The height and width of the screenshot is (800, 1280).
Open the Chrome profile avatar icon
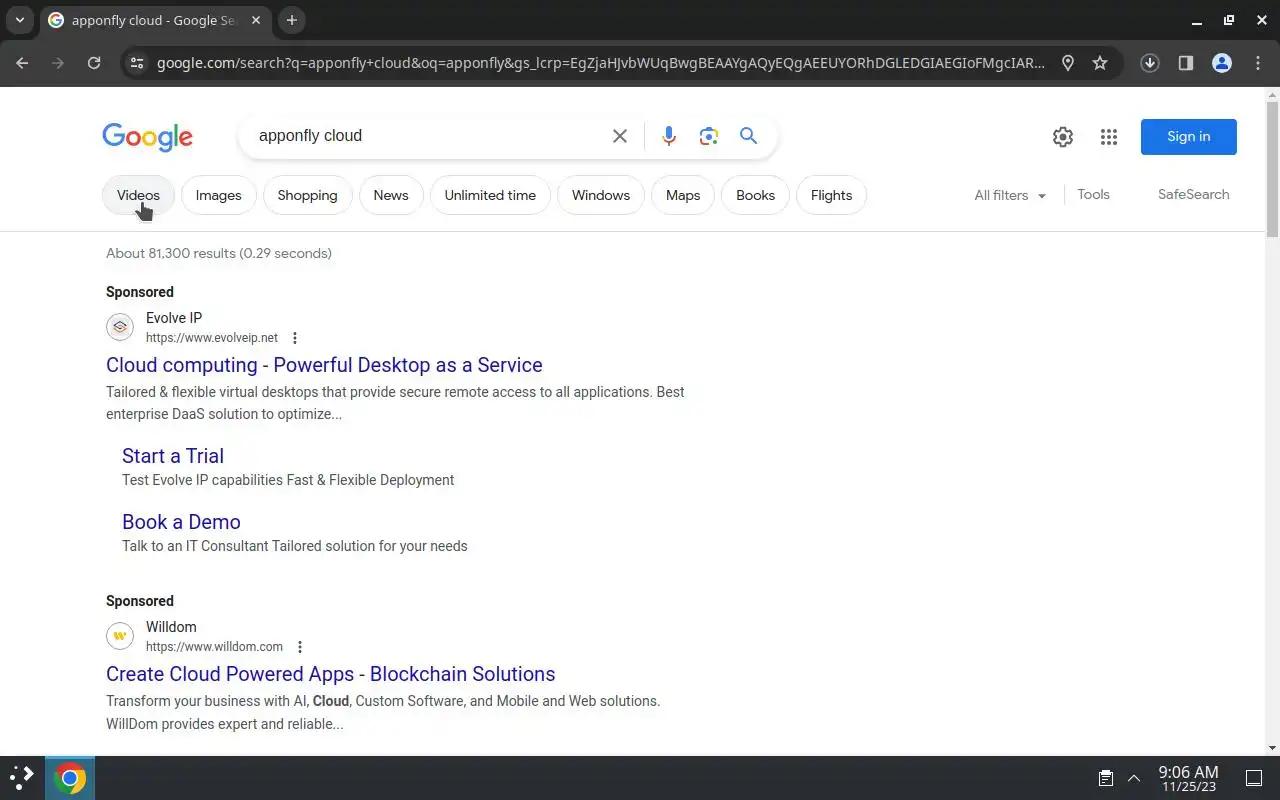tap(1222, 63)
